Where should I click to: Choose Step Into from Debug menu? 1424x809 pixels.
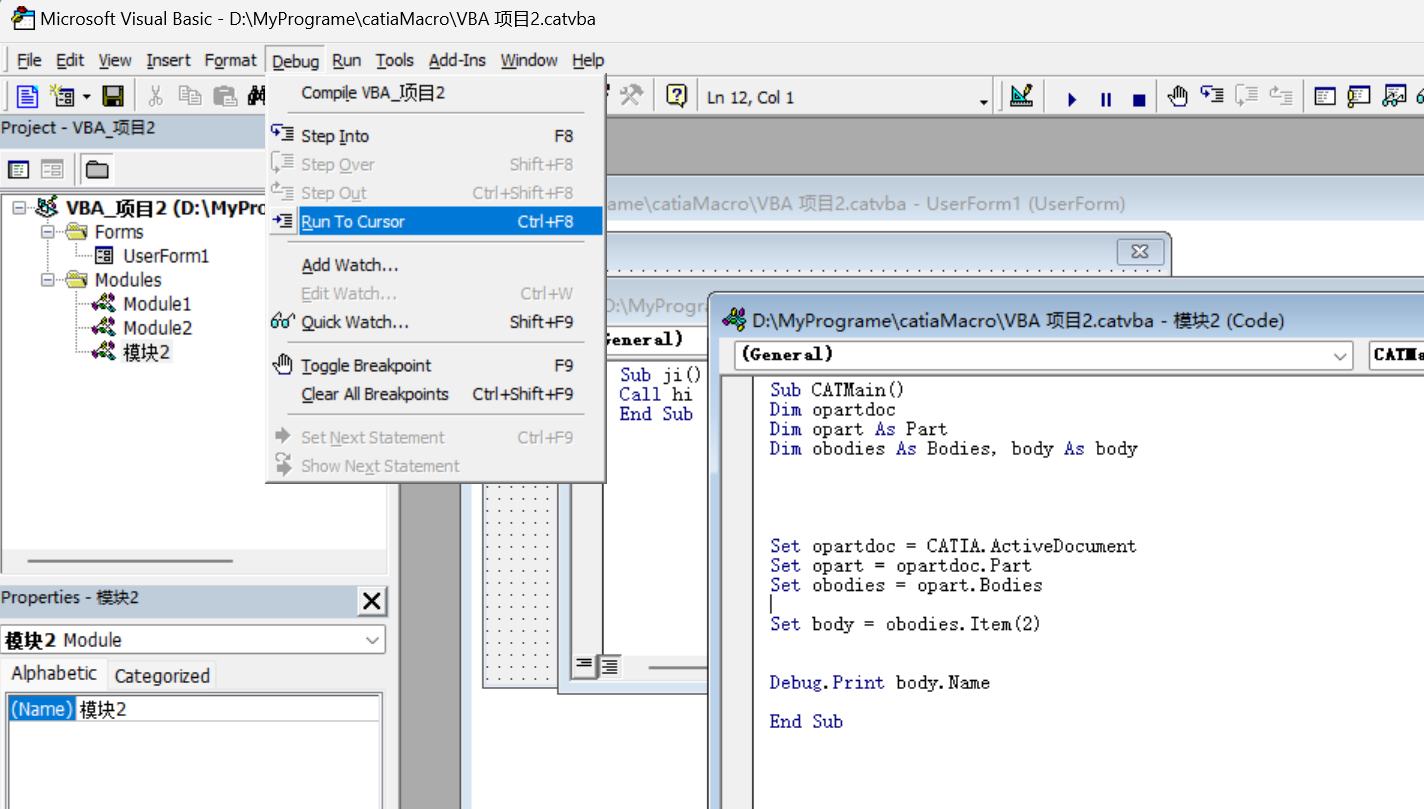(x=435, y=136)
